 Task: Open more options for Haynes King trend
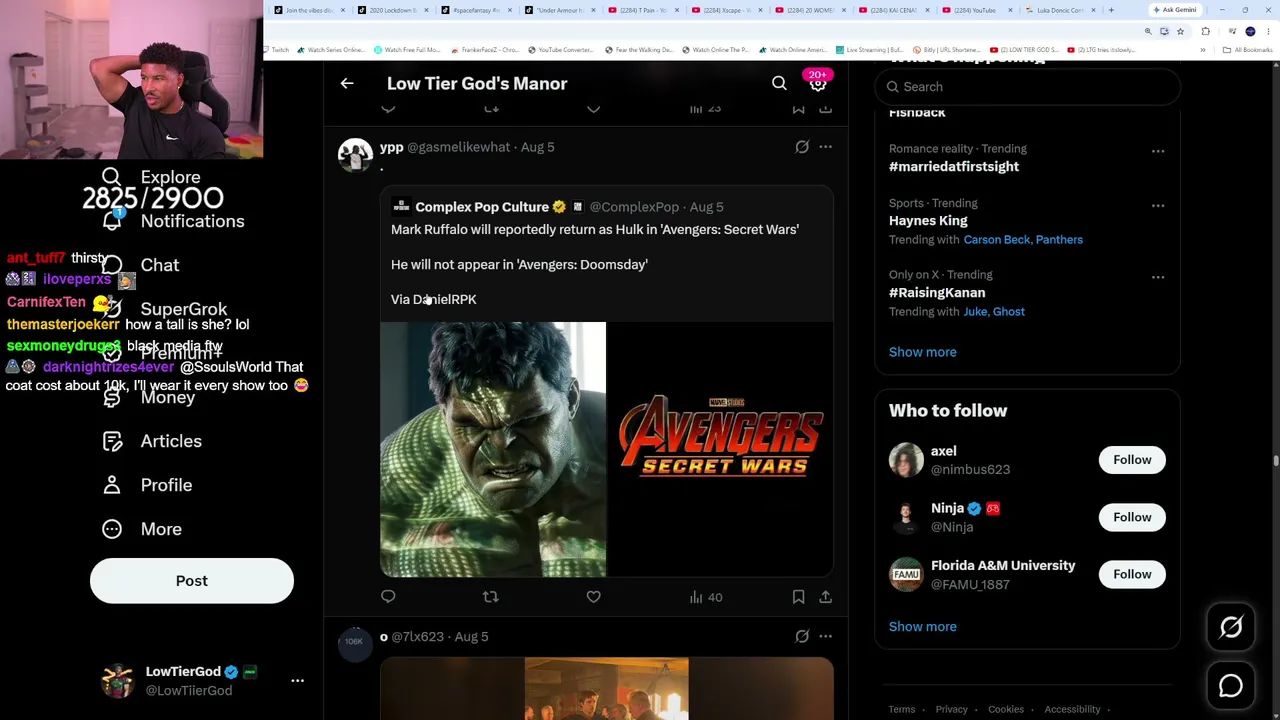point(1158,205)
